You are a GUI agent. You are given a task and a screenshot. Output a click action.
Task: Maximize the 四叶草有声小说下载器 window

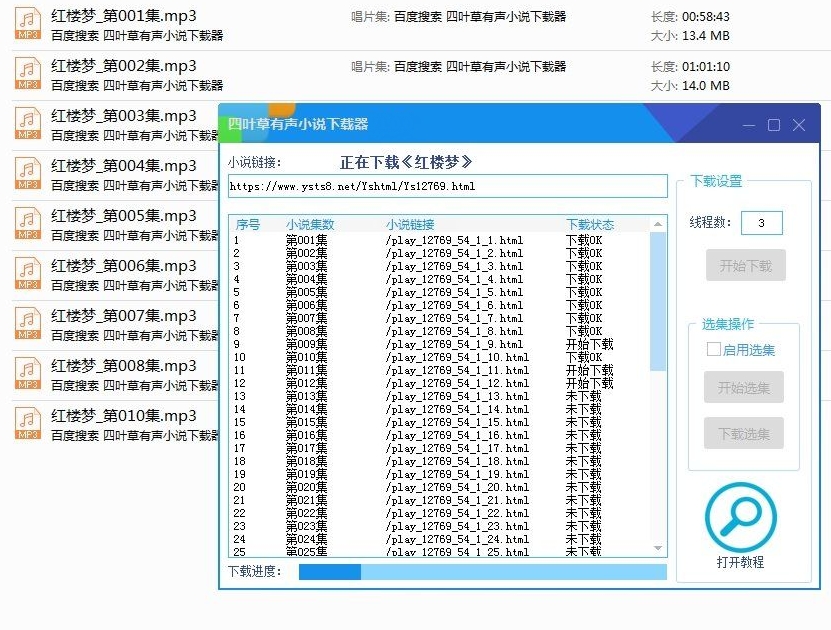tap(774, 125)
